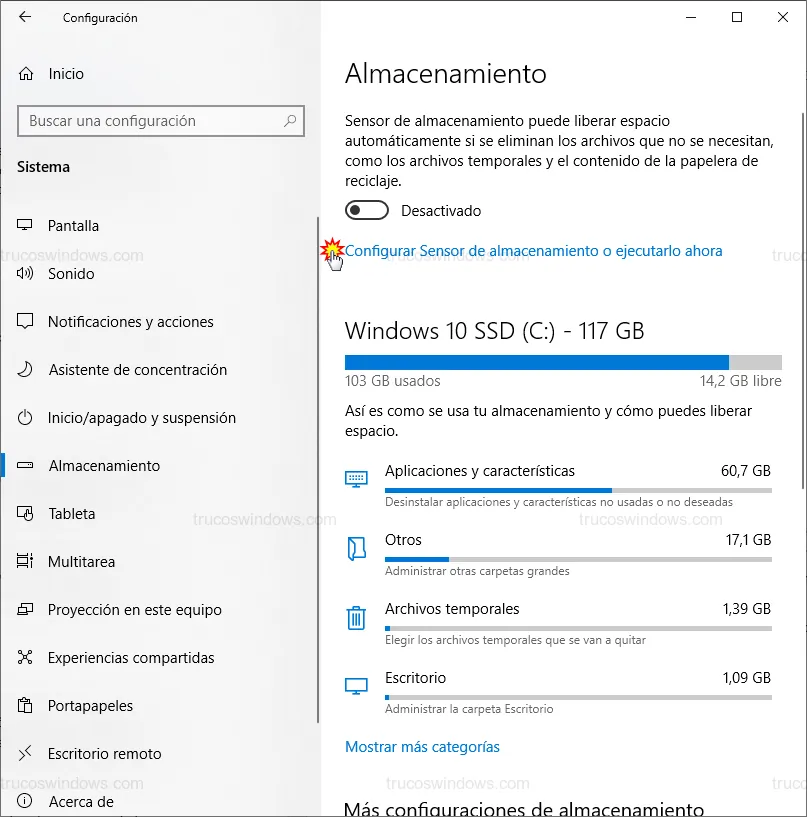
Task: Enable the Sensor de almacenamiento toggle
Action: pyautogui.click(x=367, y=211)
